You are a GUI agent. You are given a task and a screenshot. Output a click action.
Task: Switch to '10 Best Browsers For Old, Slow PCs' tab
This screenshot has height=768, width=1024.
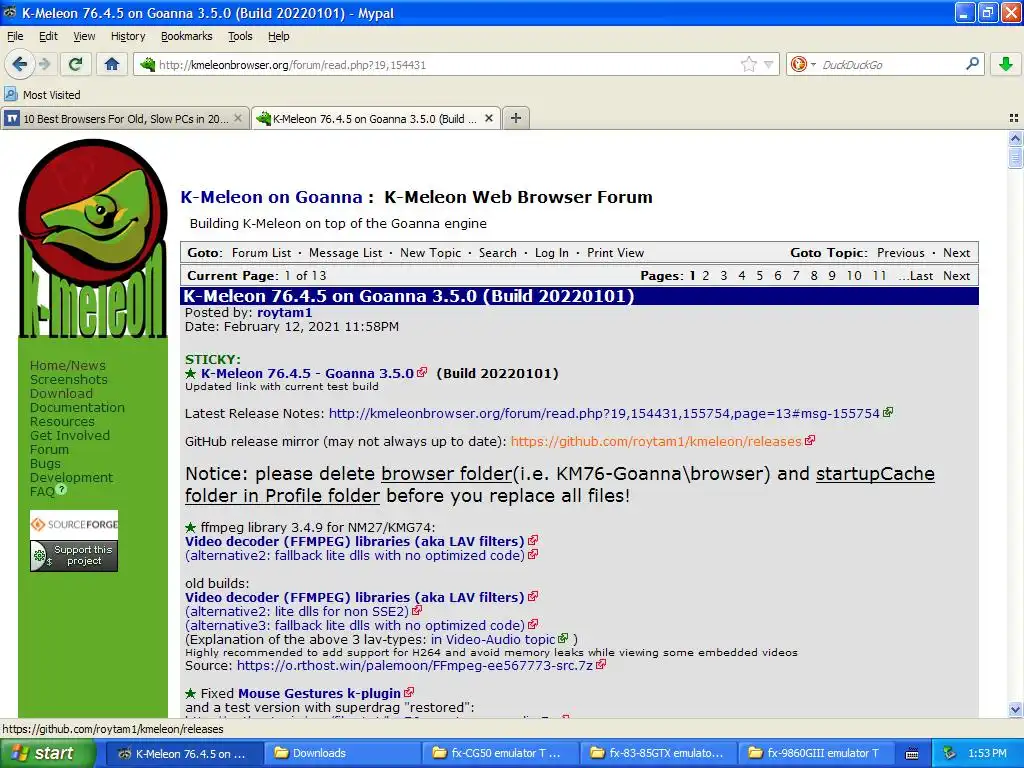[x=125, y=118]
